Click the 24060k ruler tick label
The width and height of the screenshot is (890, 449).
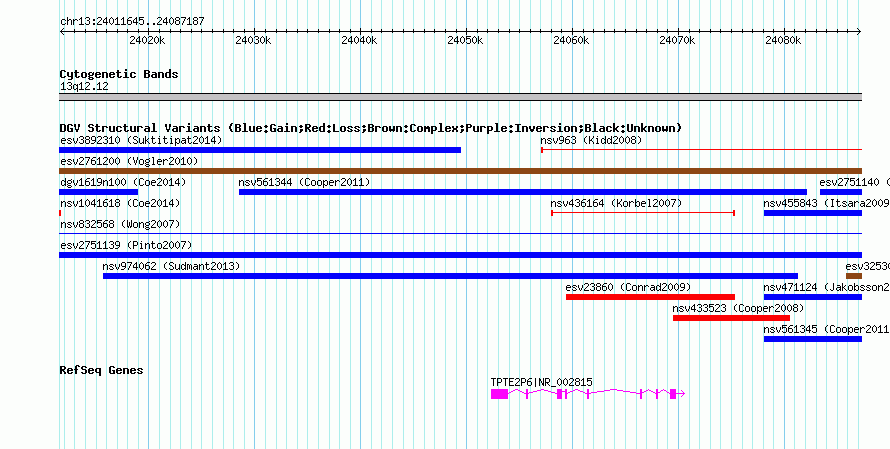tap(572, 40)
